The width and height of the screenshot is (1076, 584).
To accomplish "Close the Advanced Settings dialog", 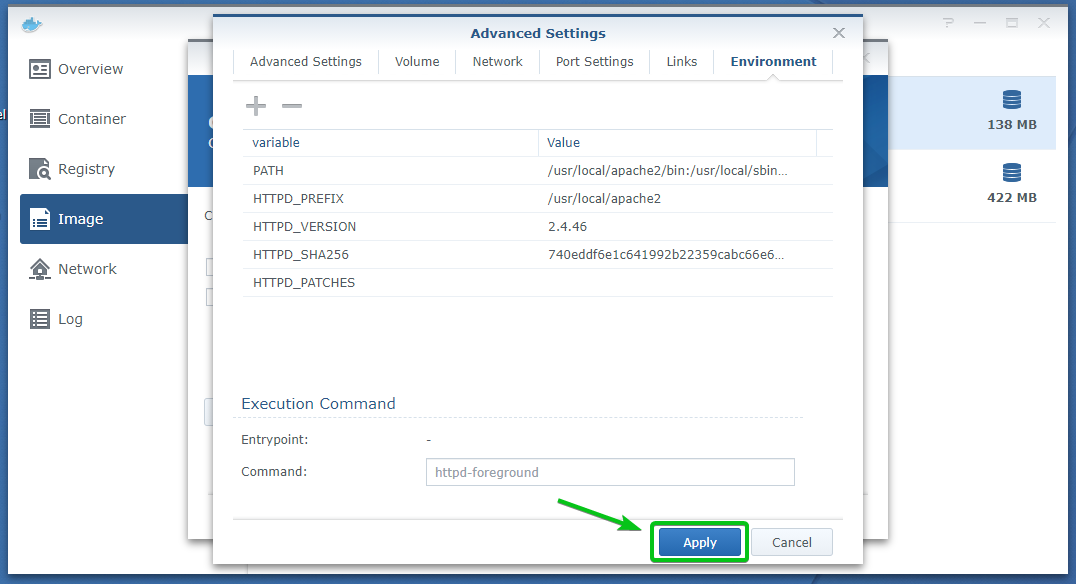I will [x=839, y=33].
